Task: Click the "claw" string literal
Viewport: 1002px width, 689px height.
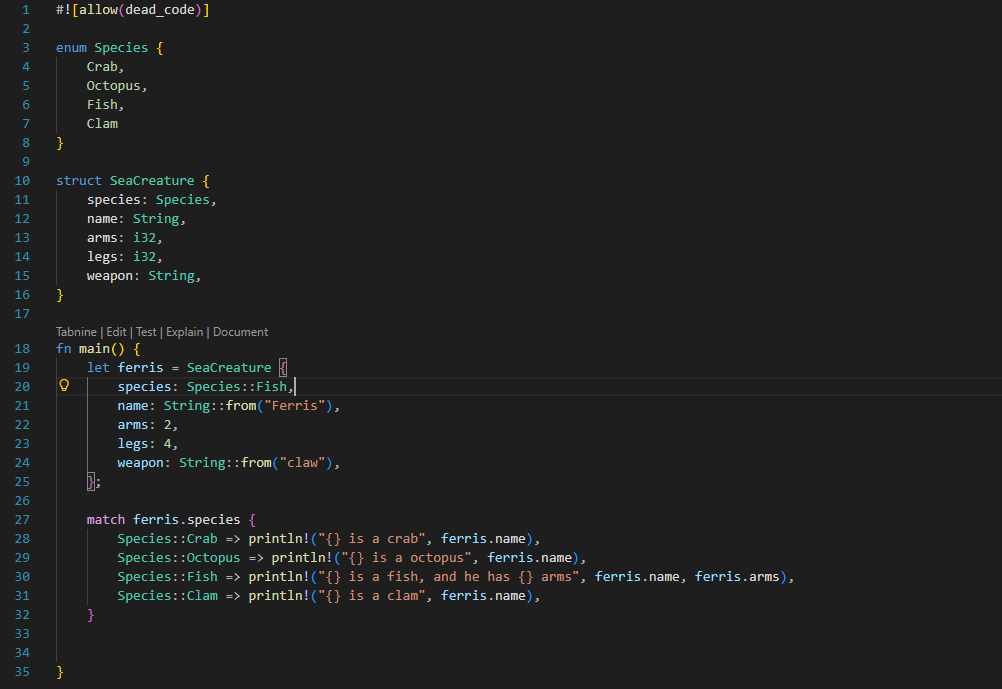Action: [302, 463]
